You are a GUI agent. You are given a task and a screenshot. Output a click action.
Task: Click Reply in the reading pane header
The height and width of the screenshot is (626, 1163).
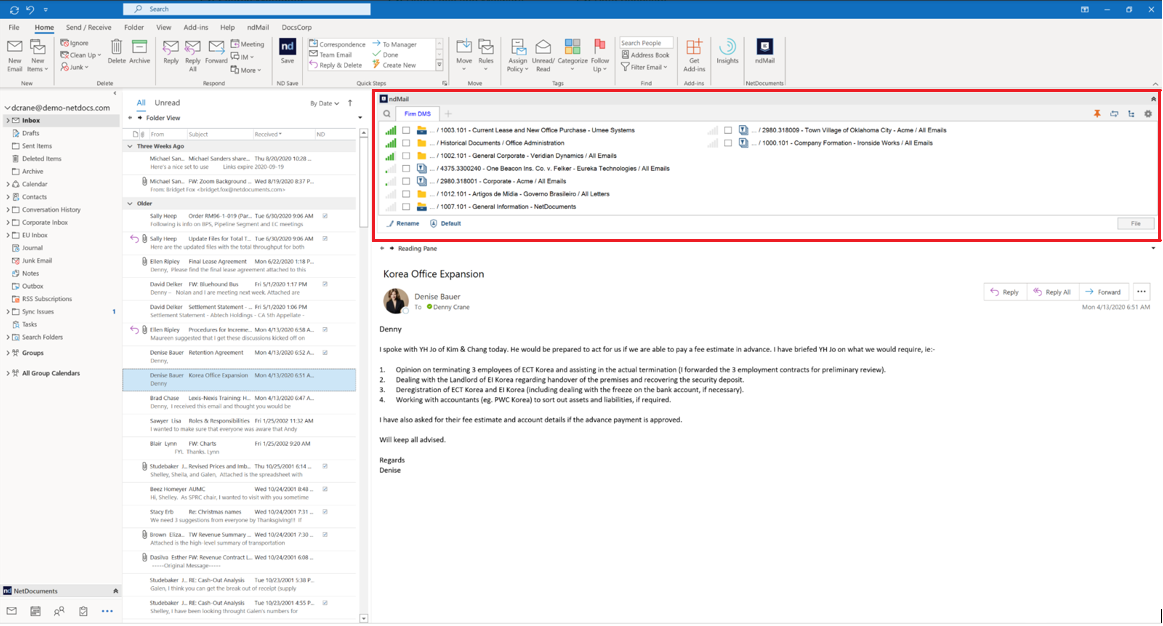click(x=1004, y=292)
